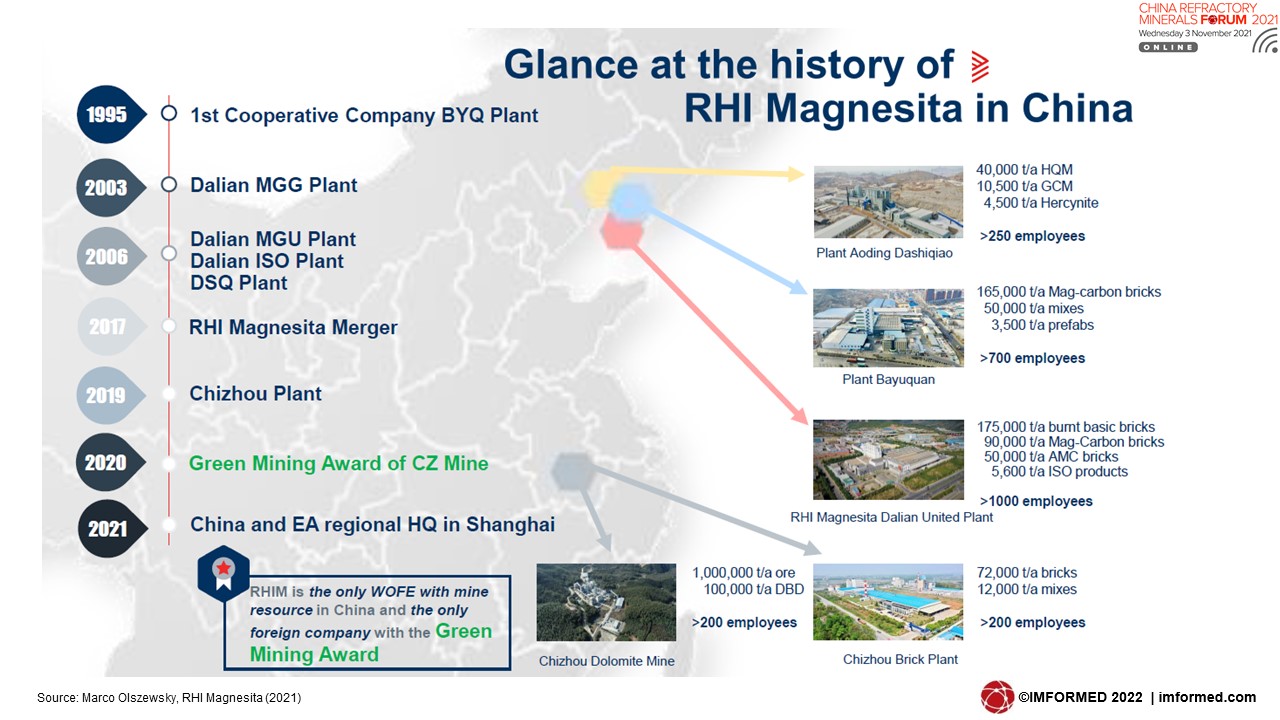Click the Green Mining Award callout box text

point(371,623)
